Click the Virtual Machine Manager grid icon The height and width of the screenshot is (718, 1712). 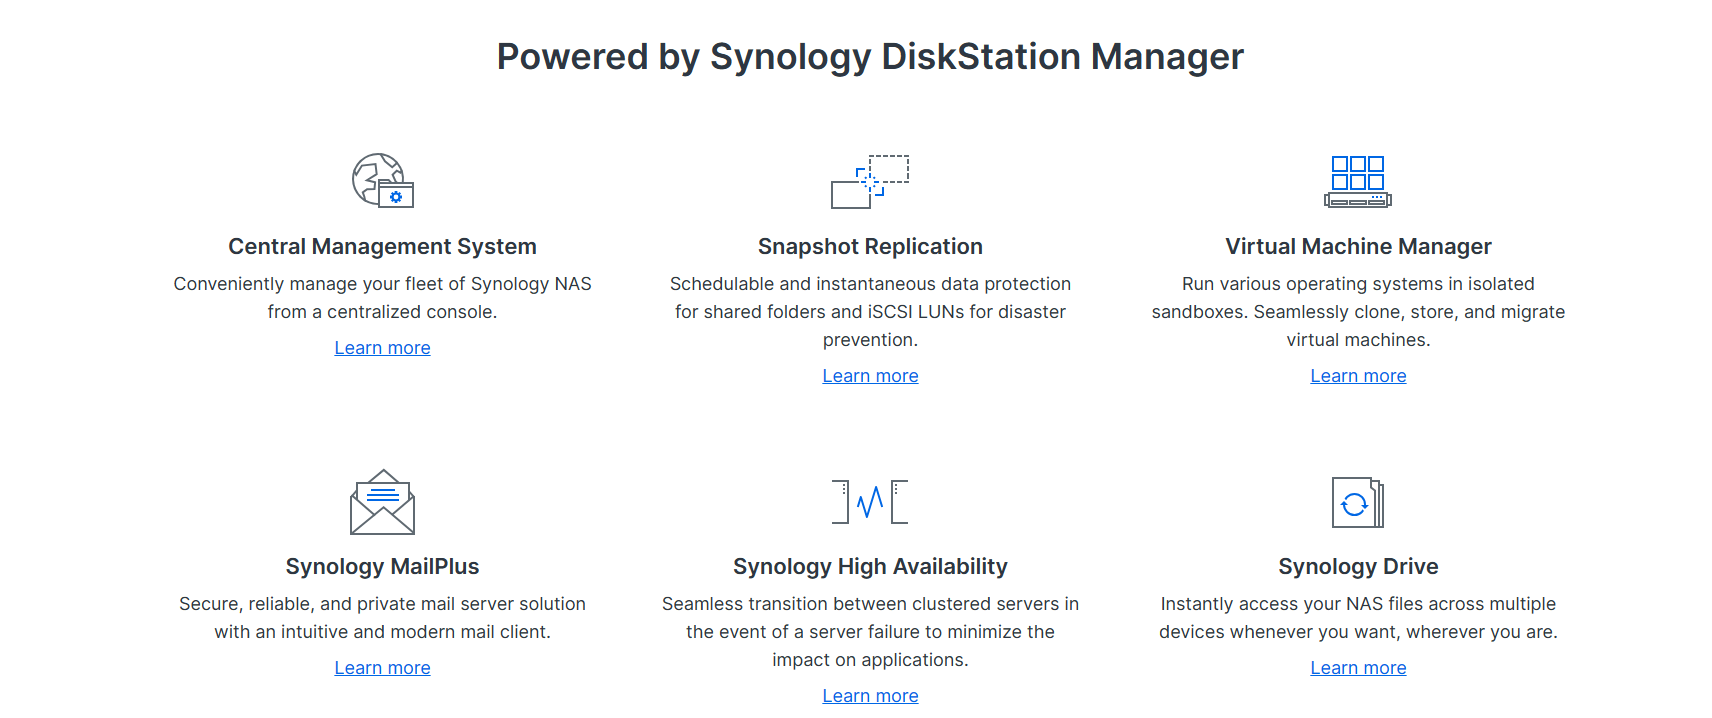pos(1358,181)
